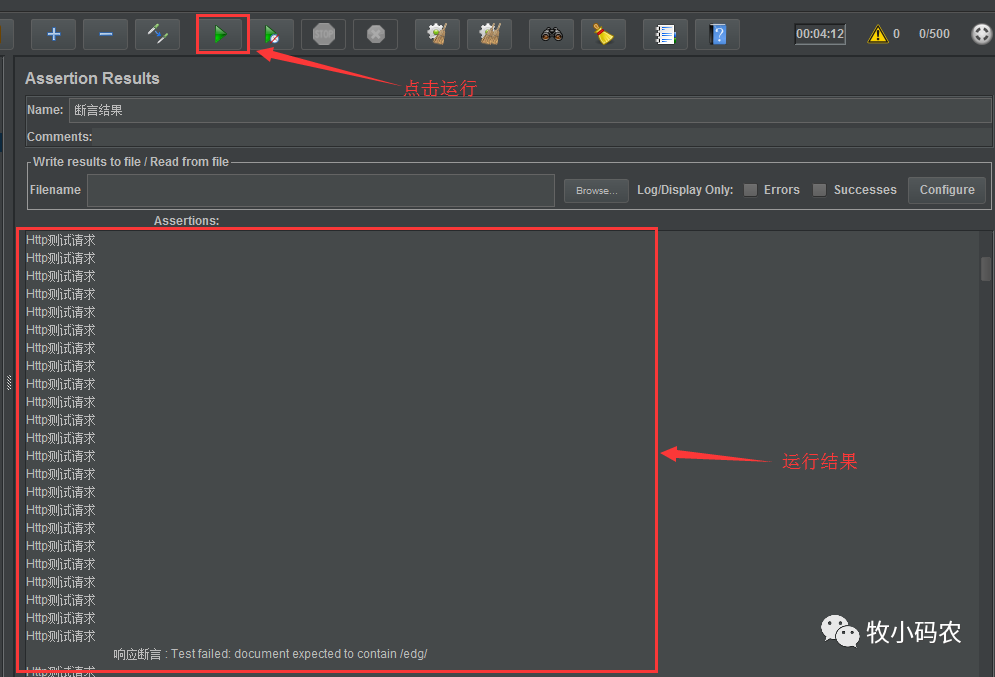
Task: Click the Filename input field
Action: 320,190
